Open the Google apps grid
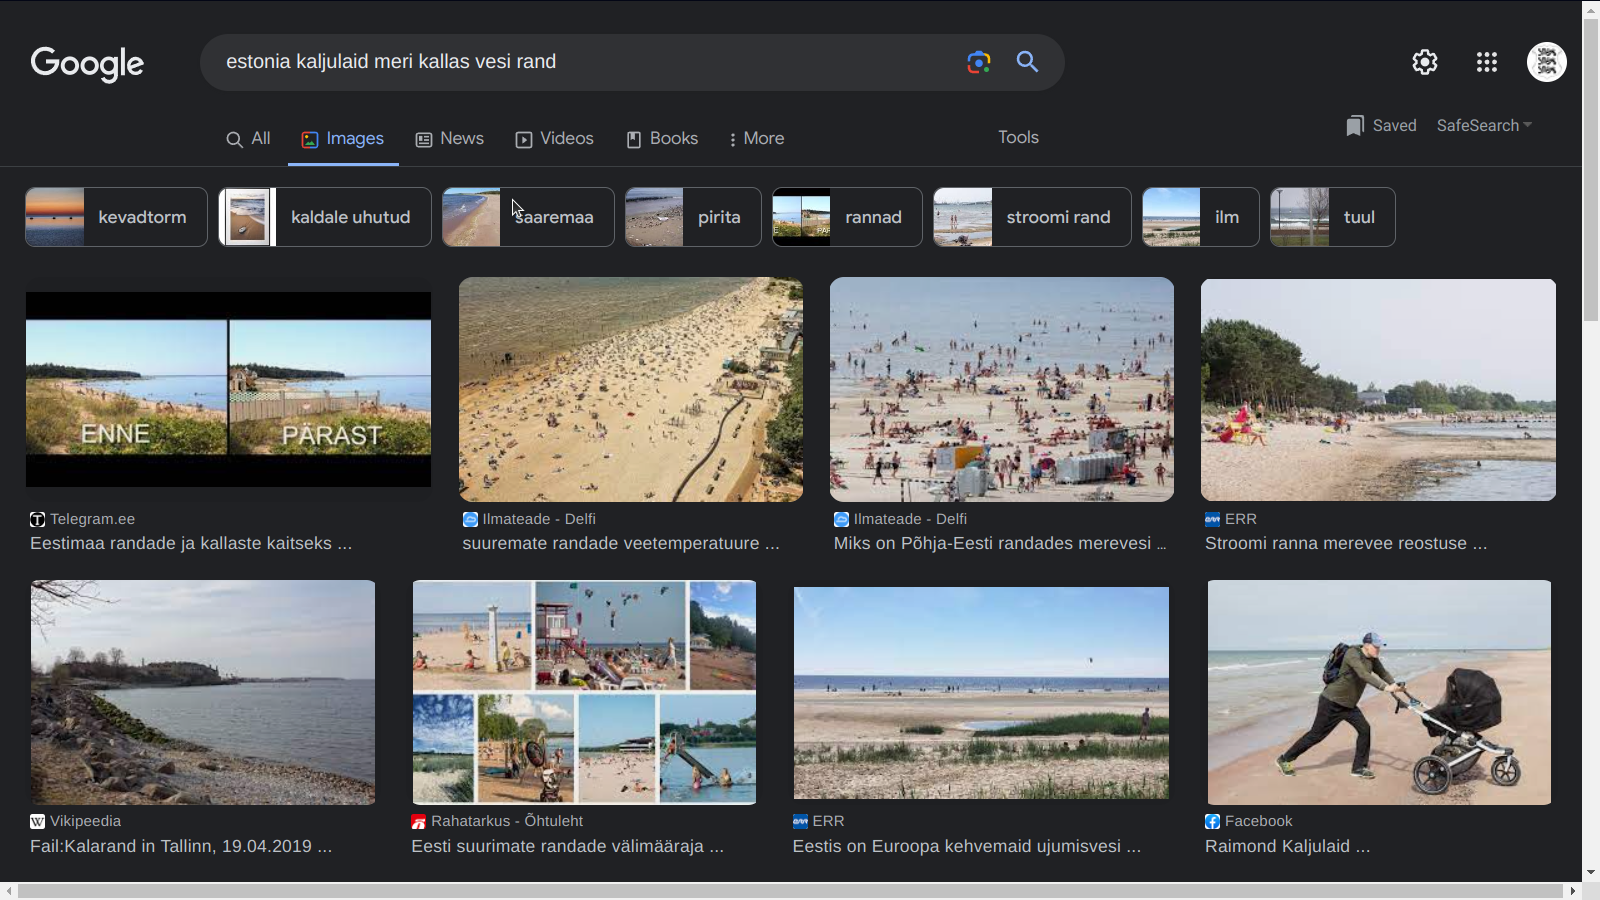 [x=1486, y=62]
